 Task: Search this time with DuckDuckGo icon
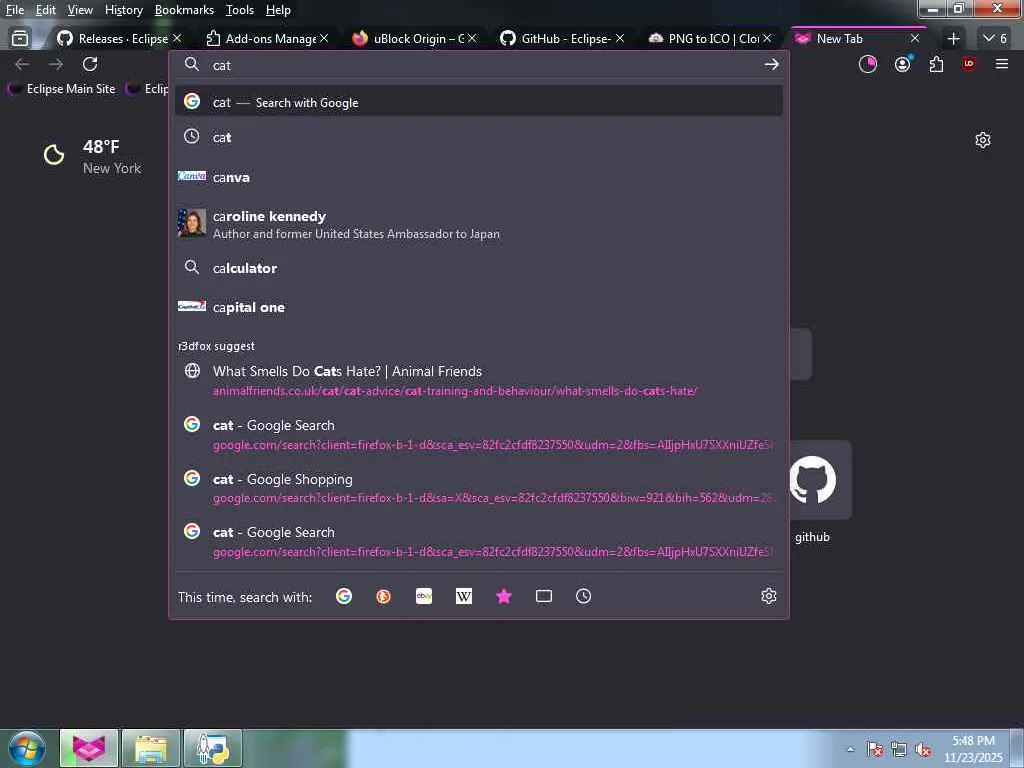click(383, 596)
